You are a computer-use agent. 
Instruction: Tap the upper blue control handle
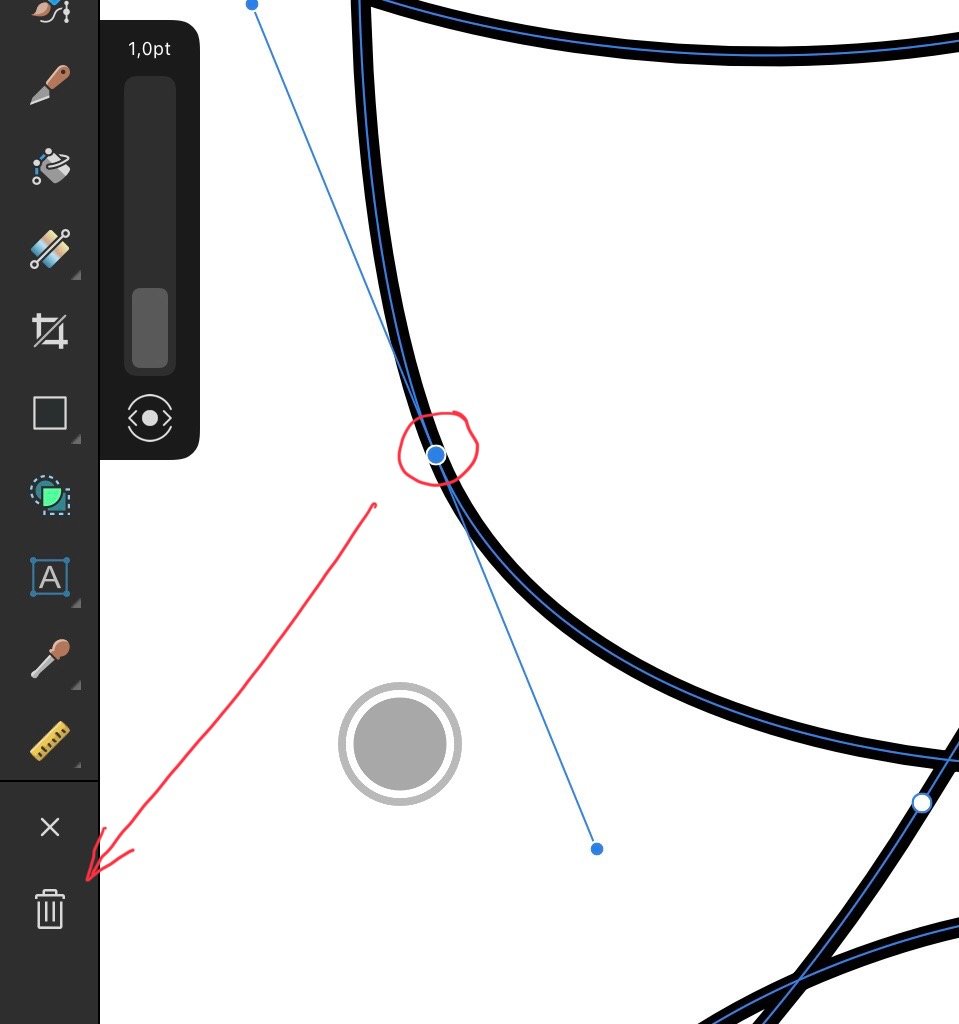[x=252, y=5]
